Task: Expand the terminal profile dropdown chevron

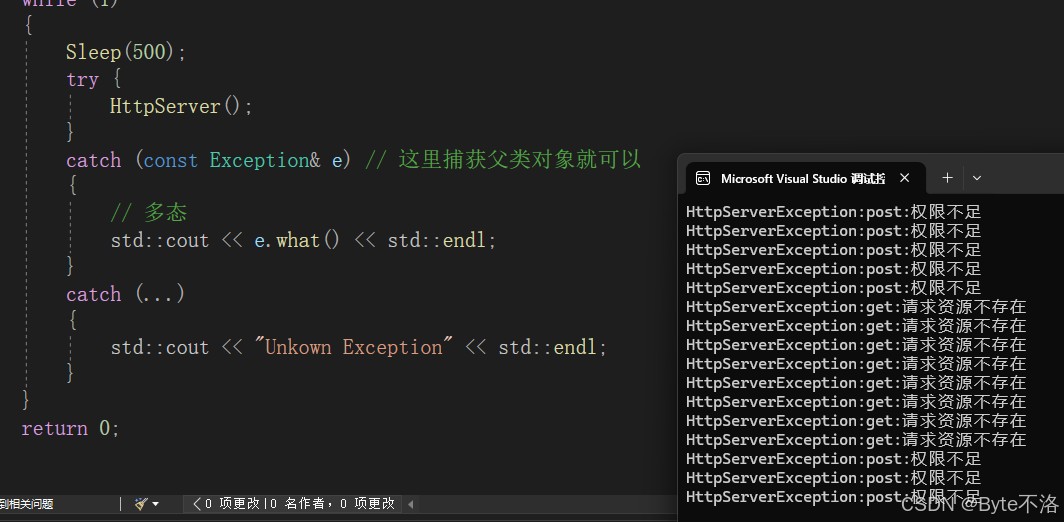Action: tap(977, 178)
